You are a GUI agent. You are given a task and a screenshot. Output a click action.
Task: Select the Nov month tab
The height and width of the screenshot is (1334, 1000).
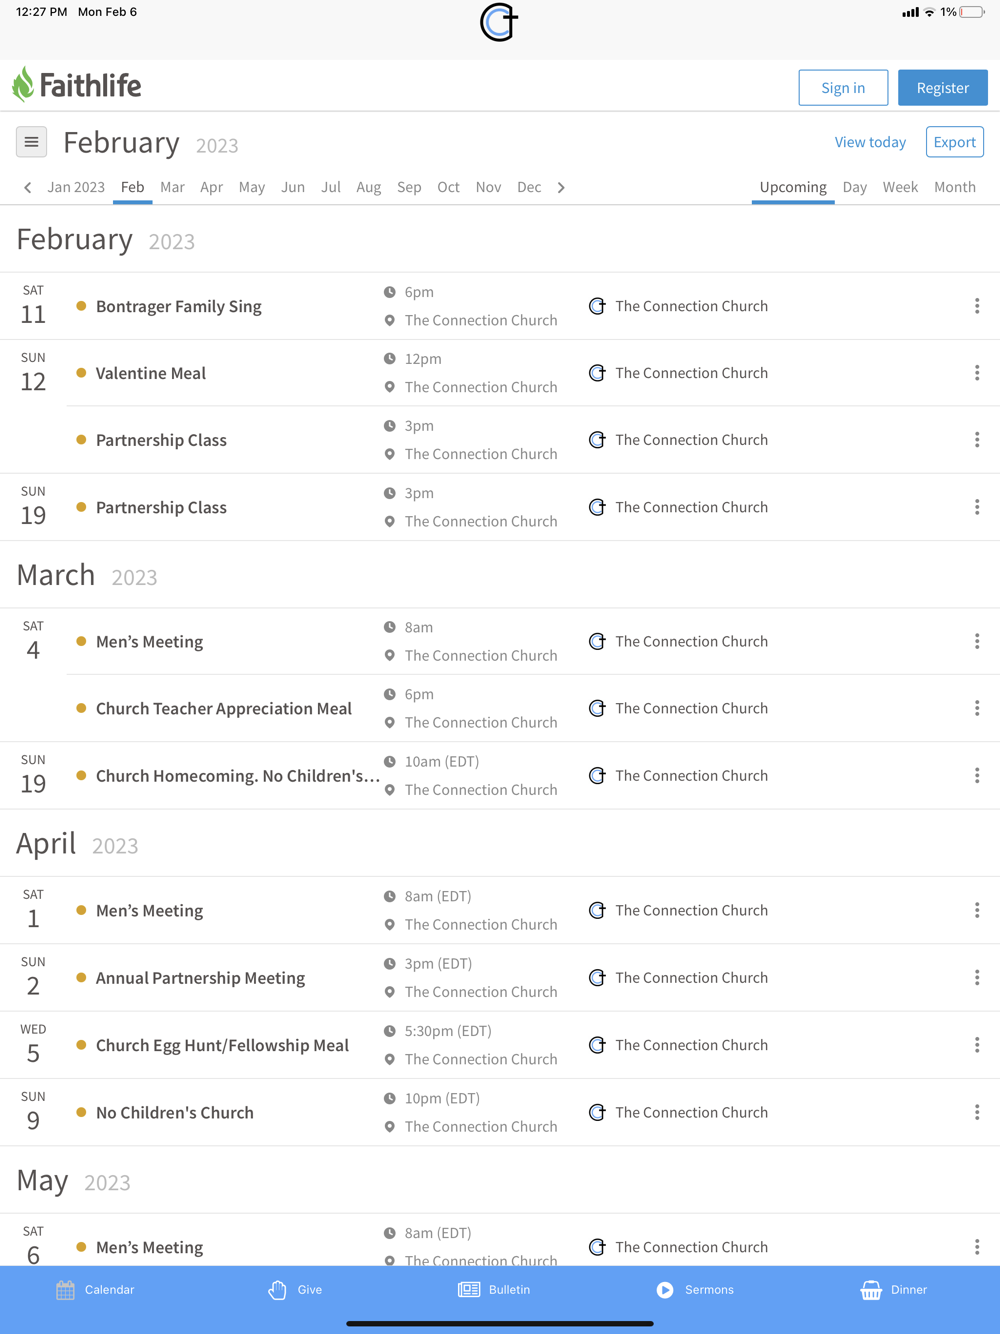coord(488,187)
